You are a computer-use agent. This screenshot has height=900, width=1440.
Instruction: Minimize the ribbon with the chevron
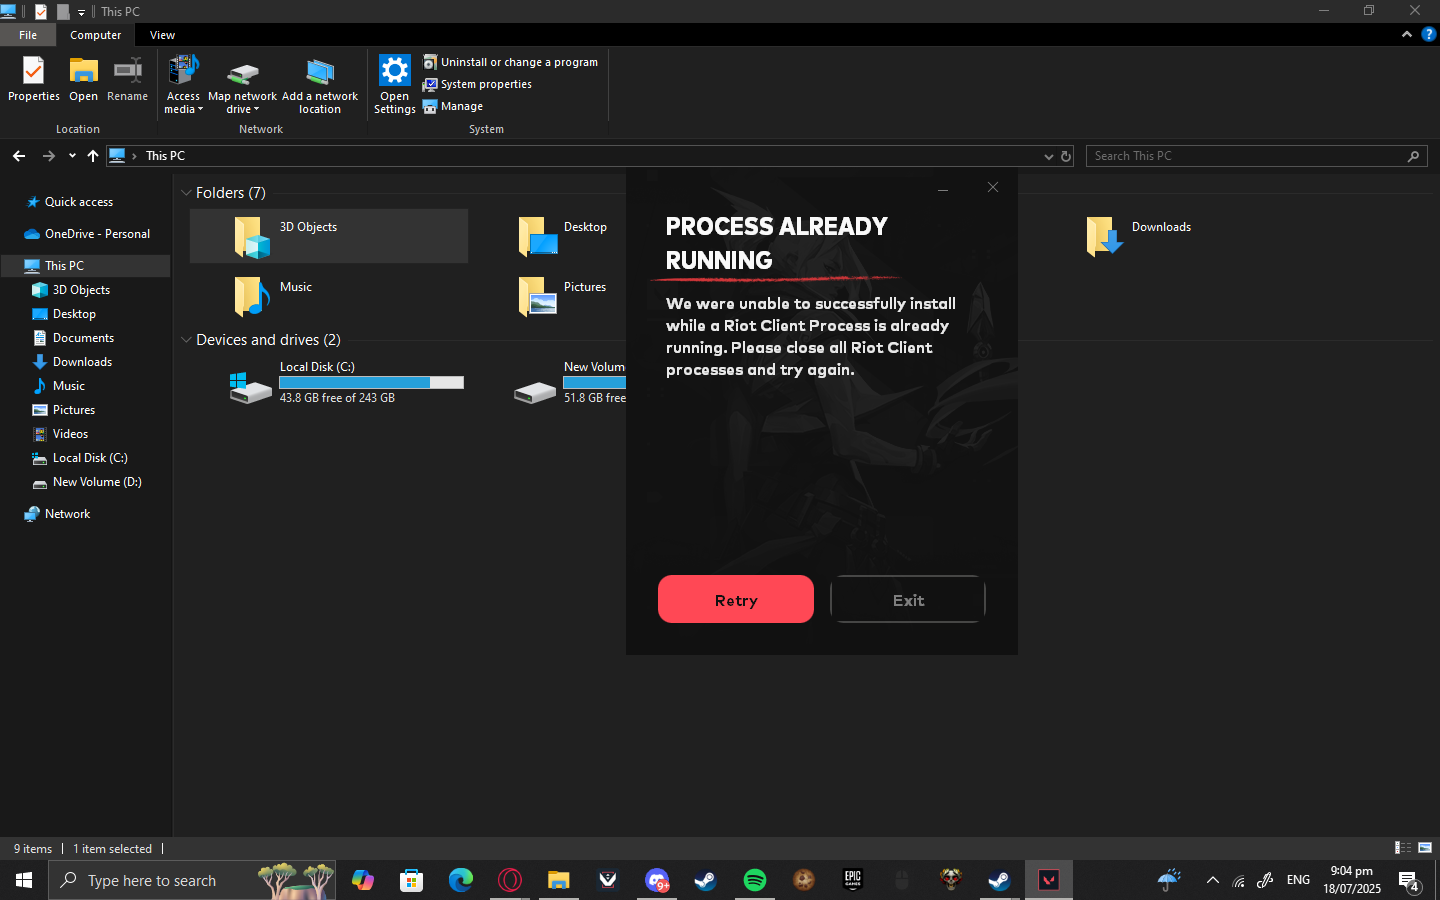point(1407,34)
